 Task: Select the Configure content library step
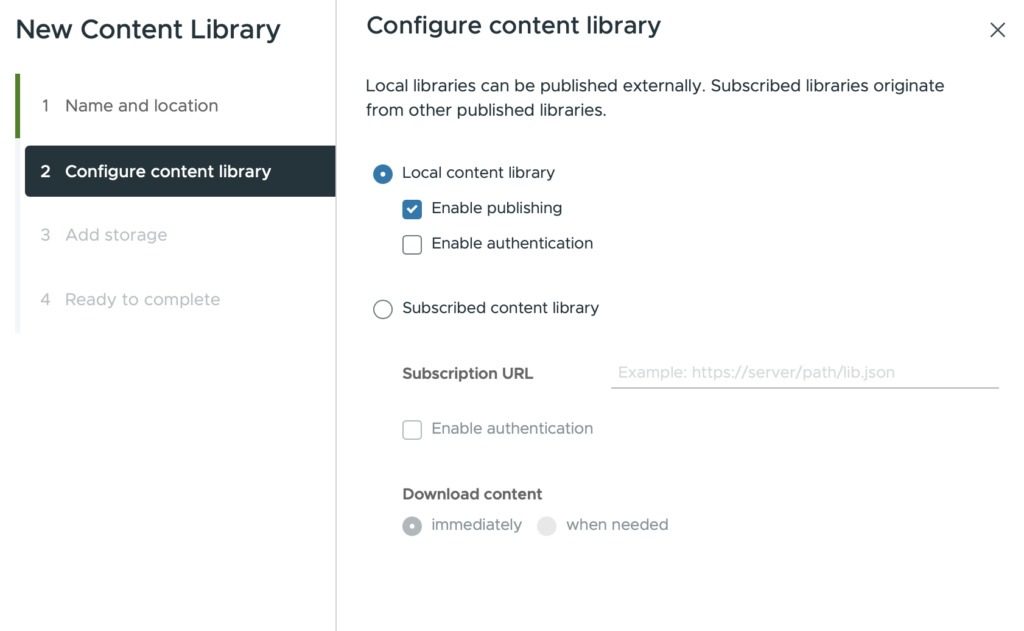pyautogui.click(x=168, y=171)
